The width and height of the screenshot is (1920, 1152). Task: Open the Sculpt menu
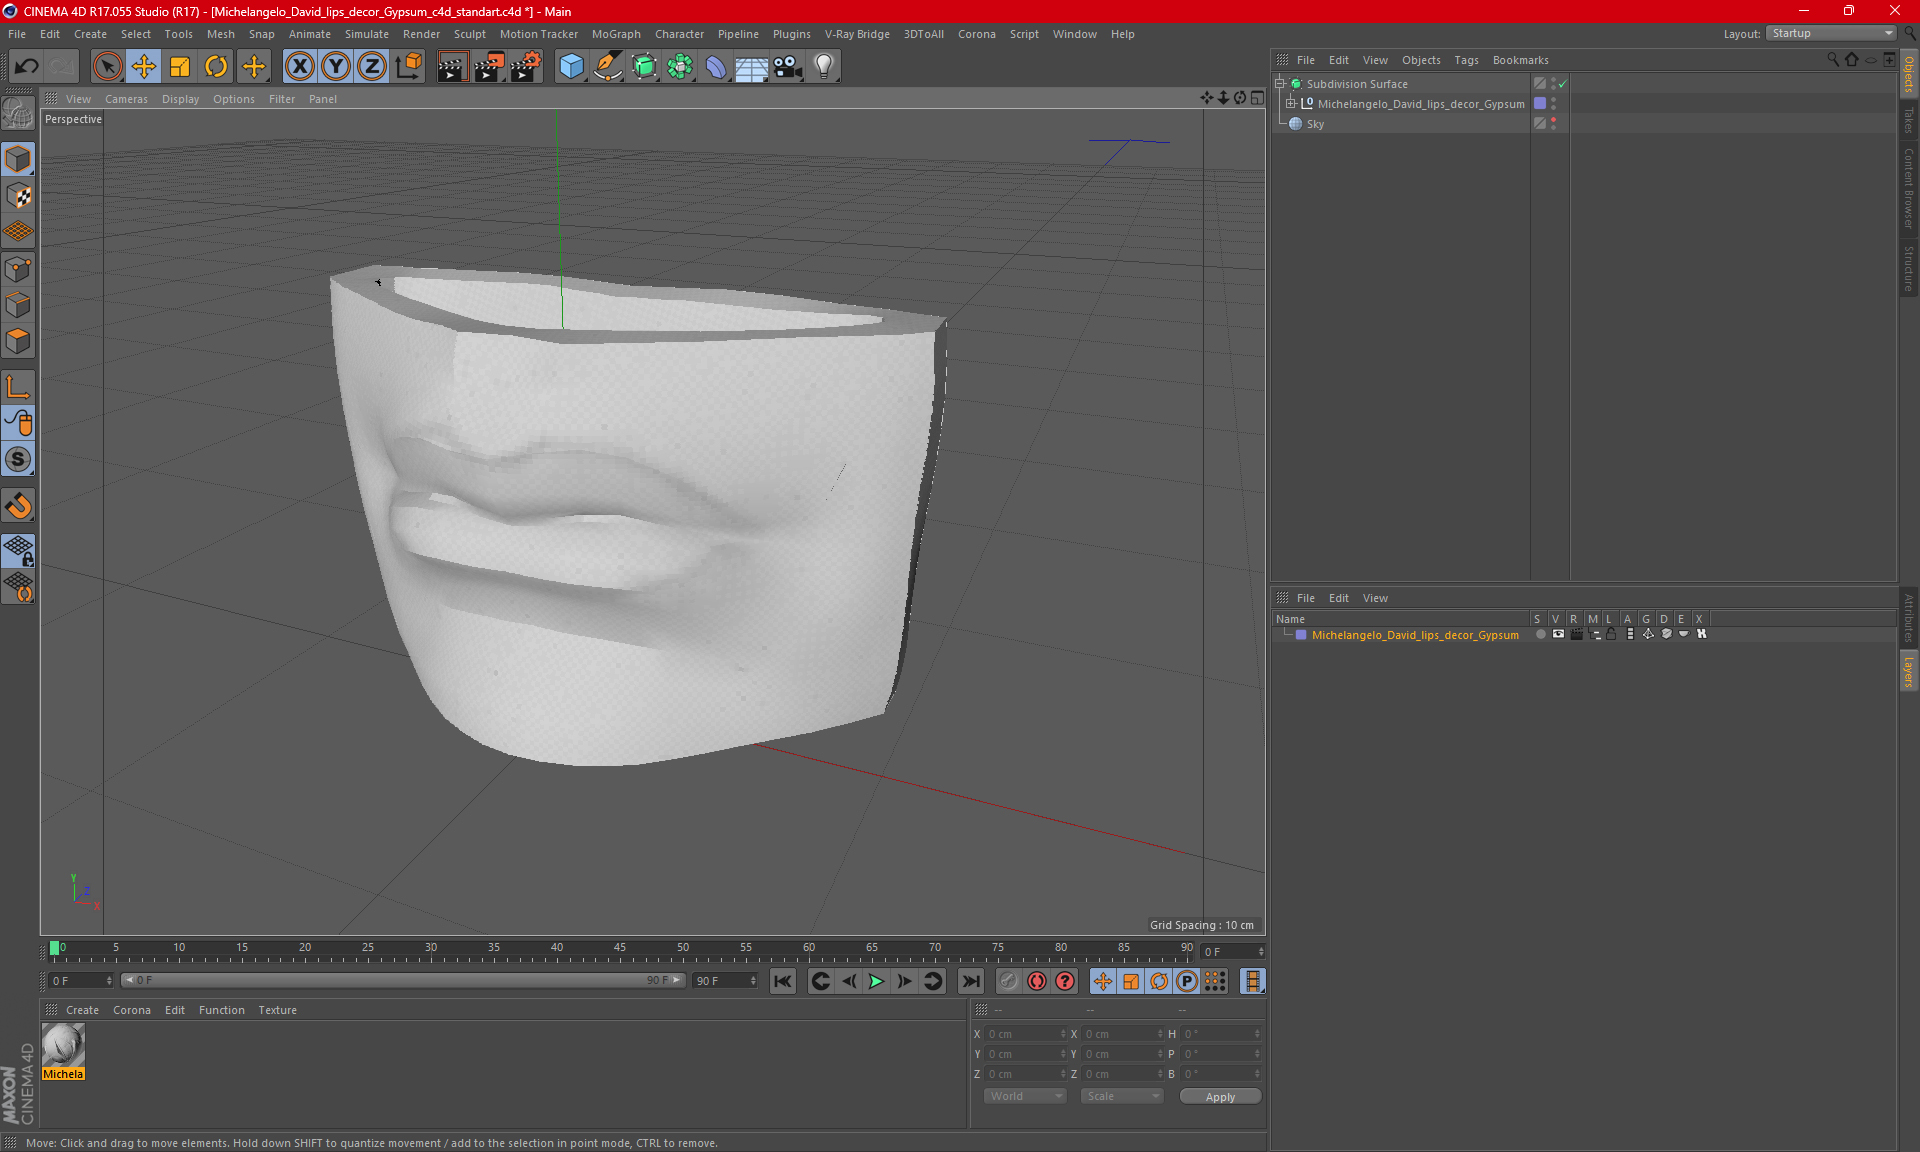tap(469, 34)
